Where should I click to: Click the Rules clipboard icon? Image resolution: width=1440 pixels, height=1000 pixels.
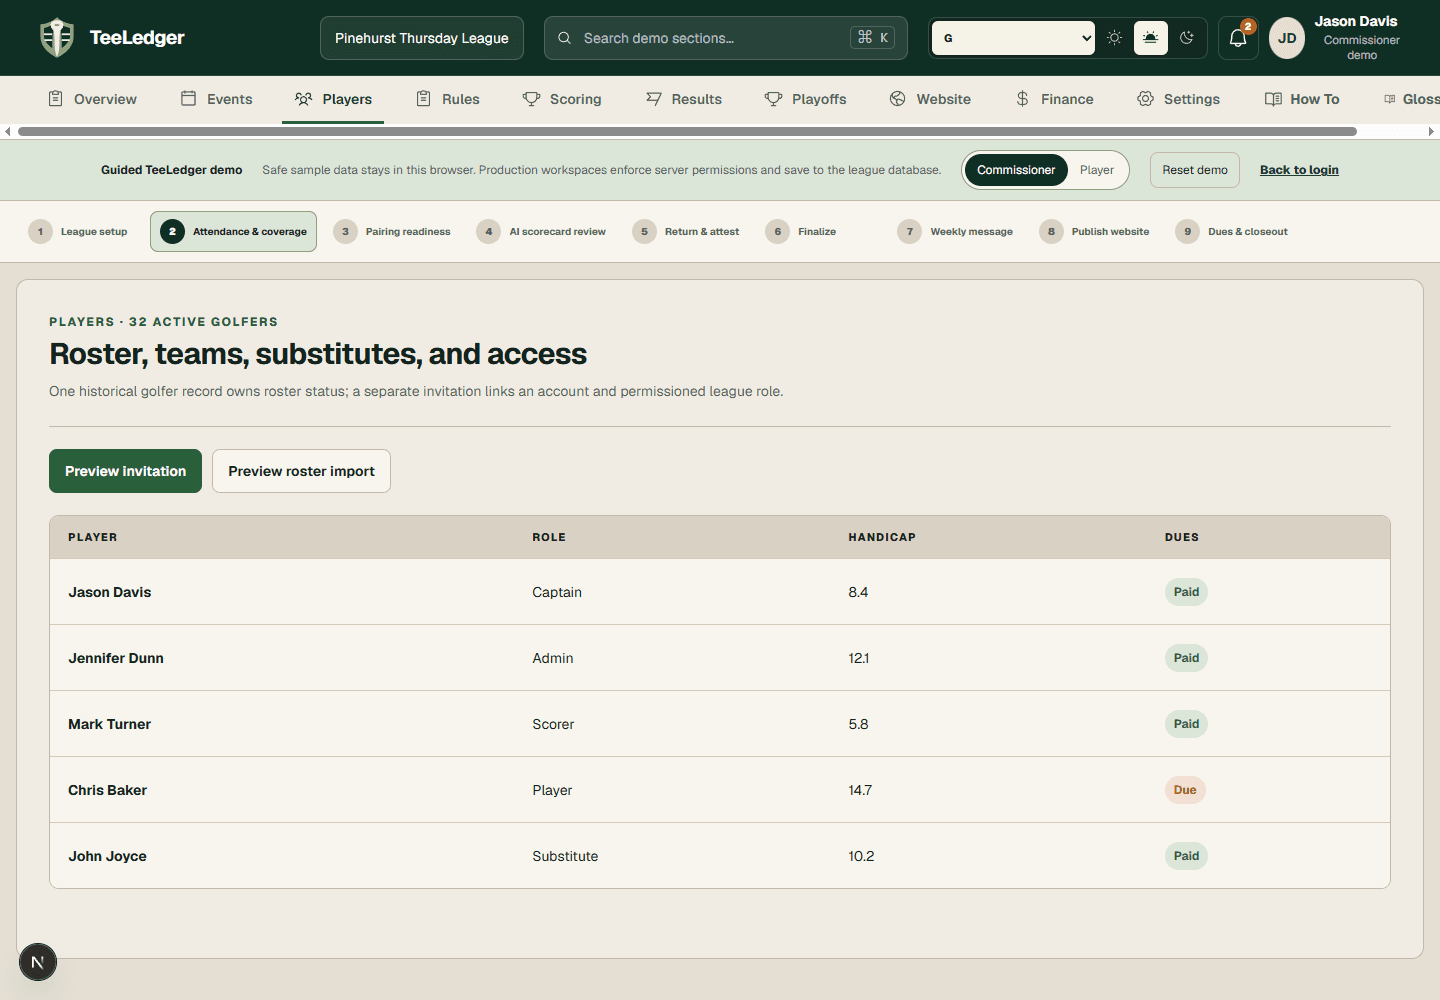pos(424,99)
